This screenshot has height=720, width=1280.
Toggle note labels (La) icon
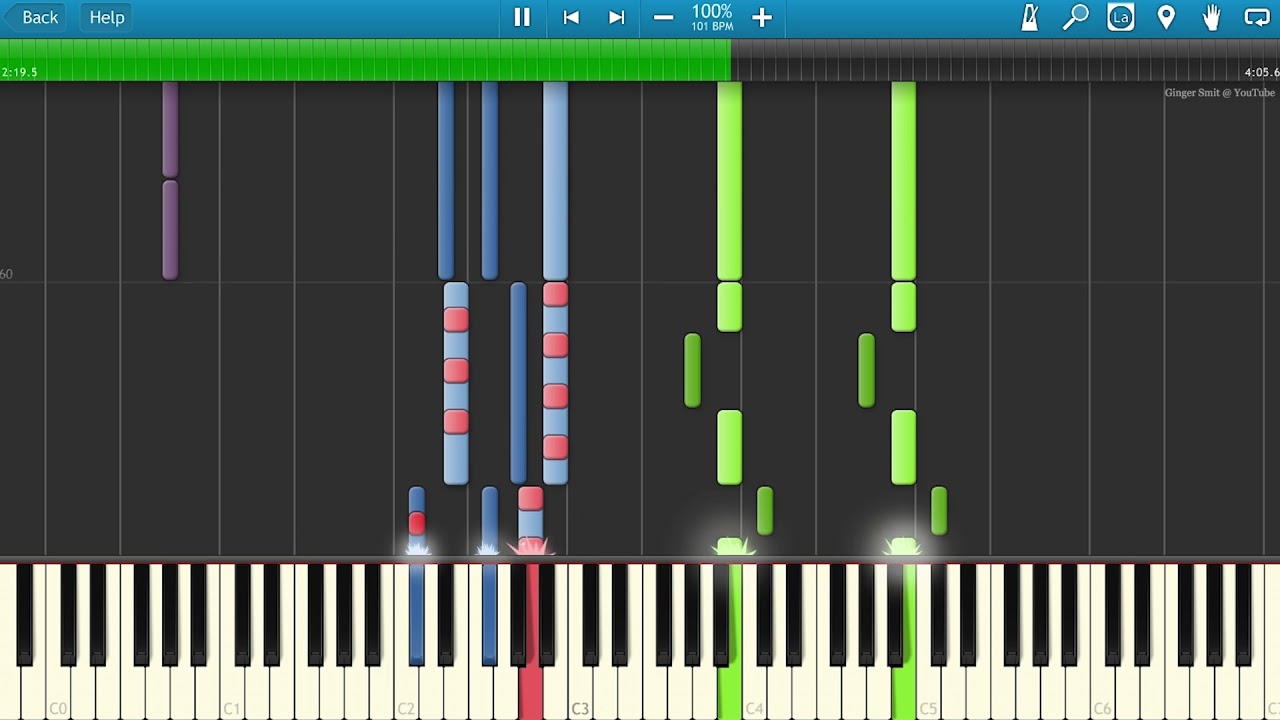pyautogui.click(x=1121, y=17)
